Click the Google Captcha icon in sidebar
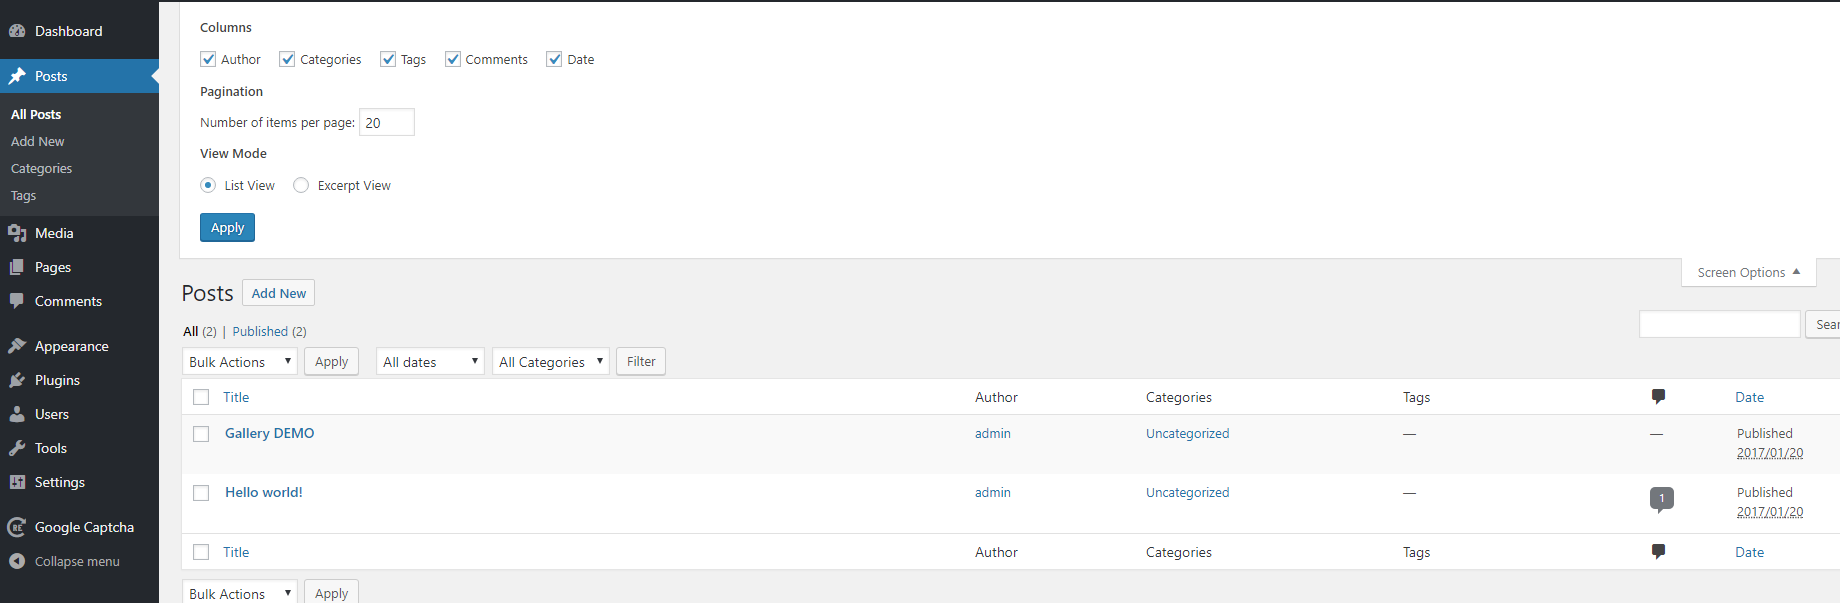The width and height of the screenshot is (1840, 603). (x=17, y=527)
